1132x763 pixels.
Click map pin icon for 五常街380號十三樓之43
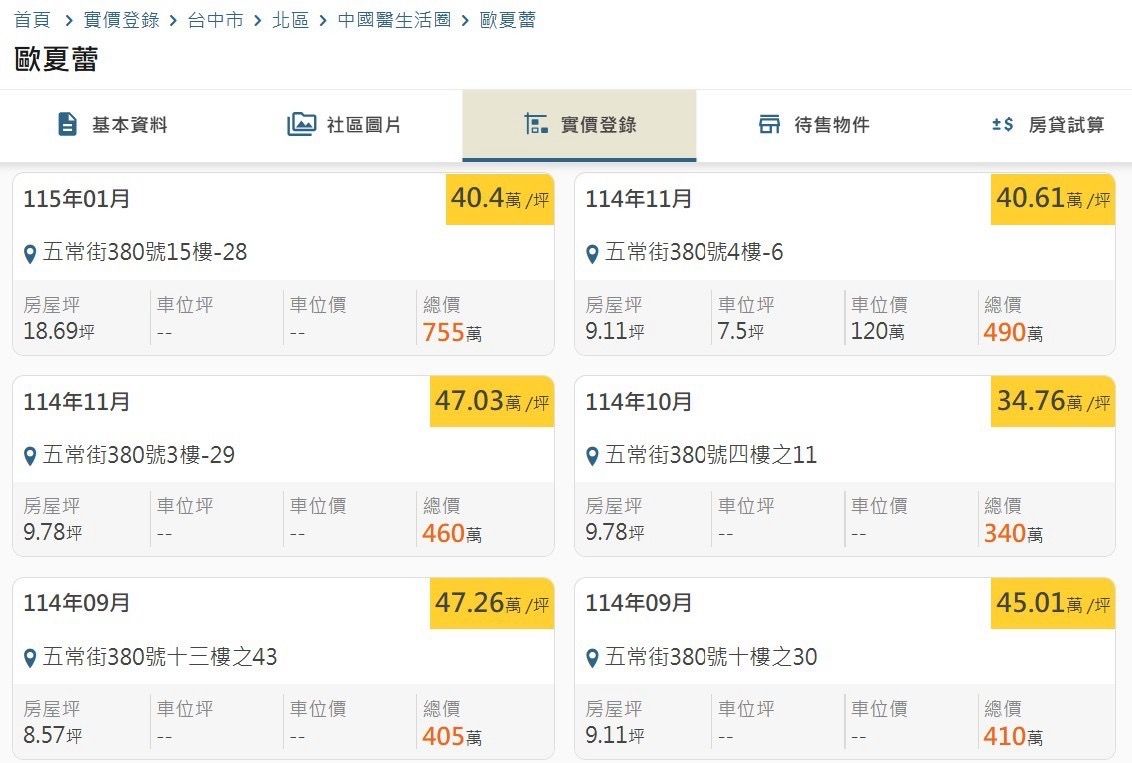click(30, 658)
